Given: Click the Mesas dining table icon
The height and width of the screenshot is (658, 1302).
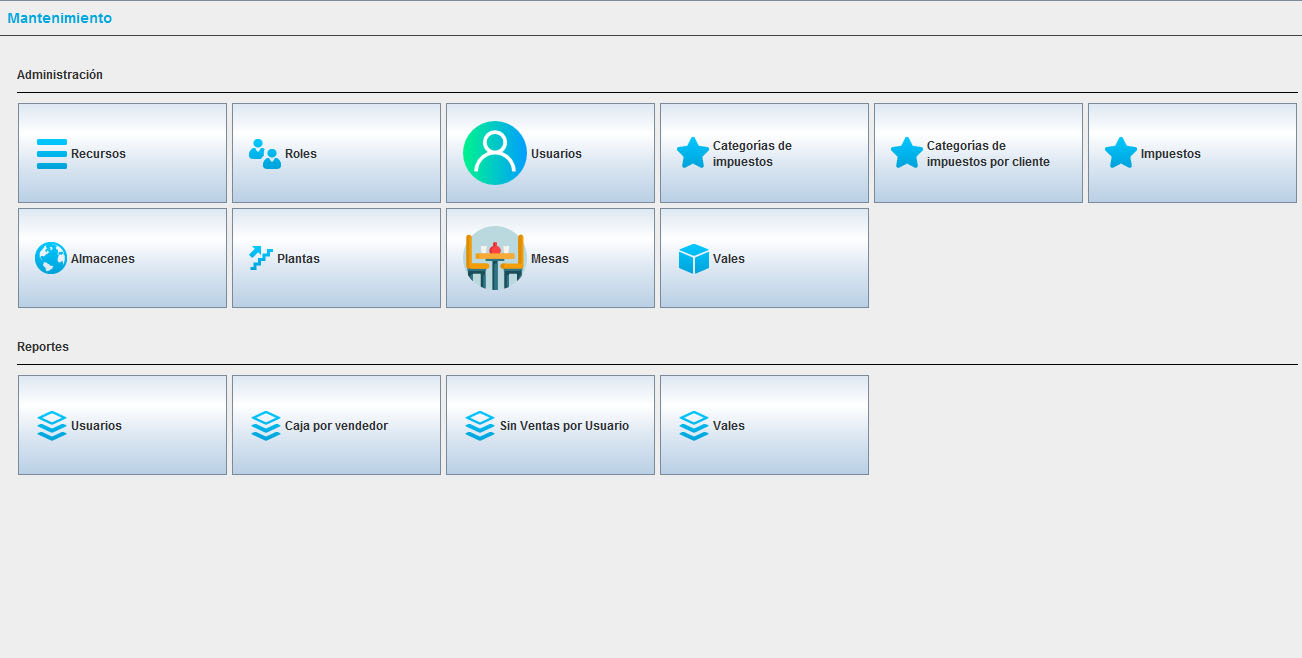Looking at the screenshot, I should (x=494, y=258).
